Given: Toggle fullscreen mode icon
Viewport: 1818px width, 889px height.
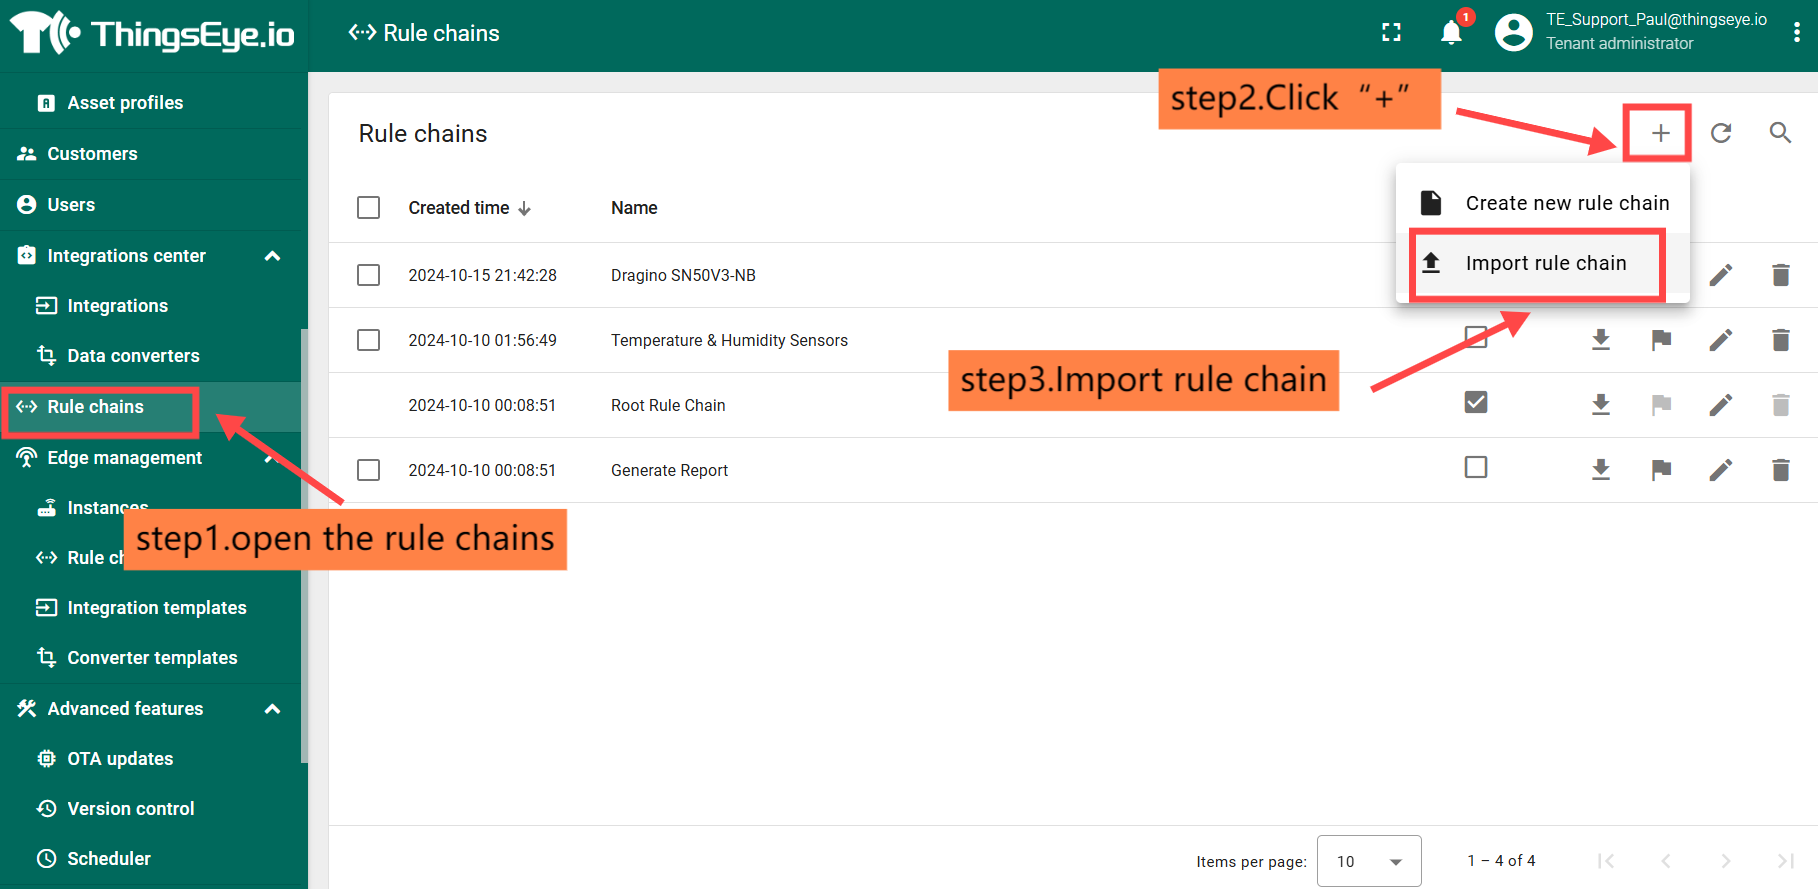Looking at the screenshot, I should click(x=1391, y=33).
